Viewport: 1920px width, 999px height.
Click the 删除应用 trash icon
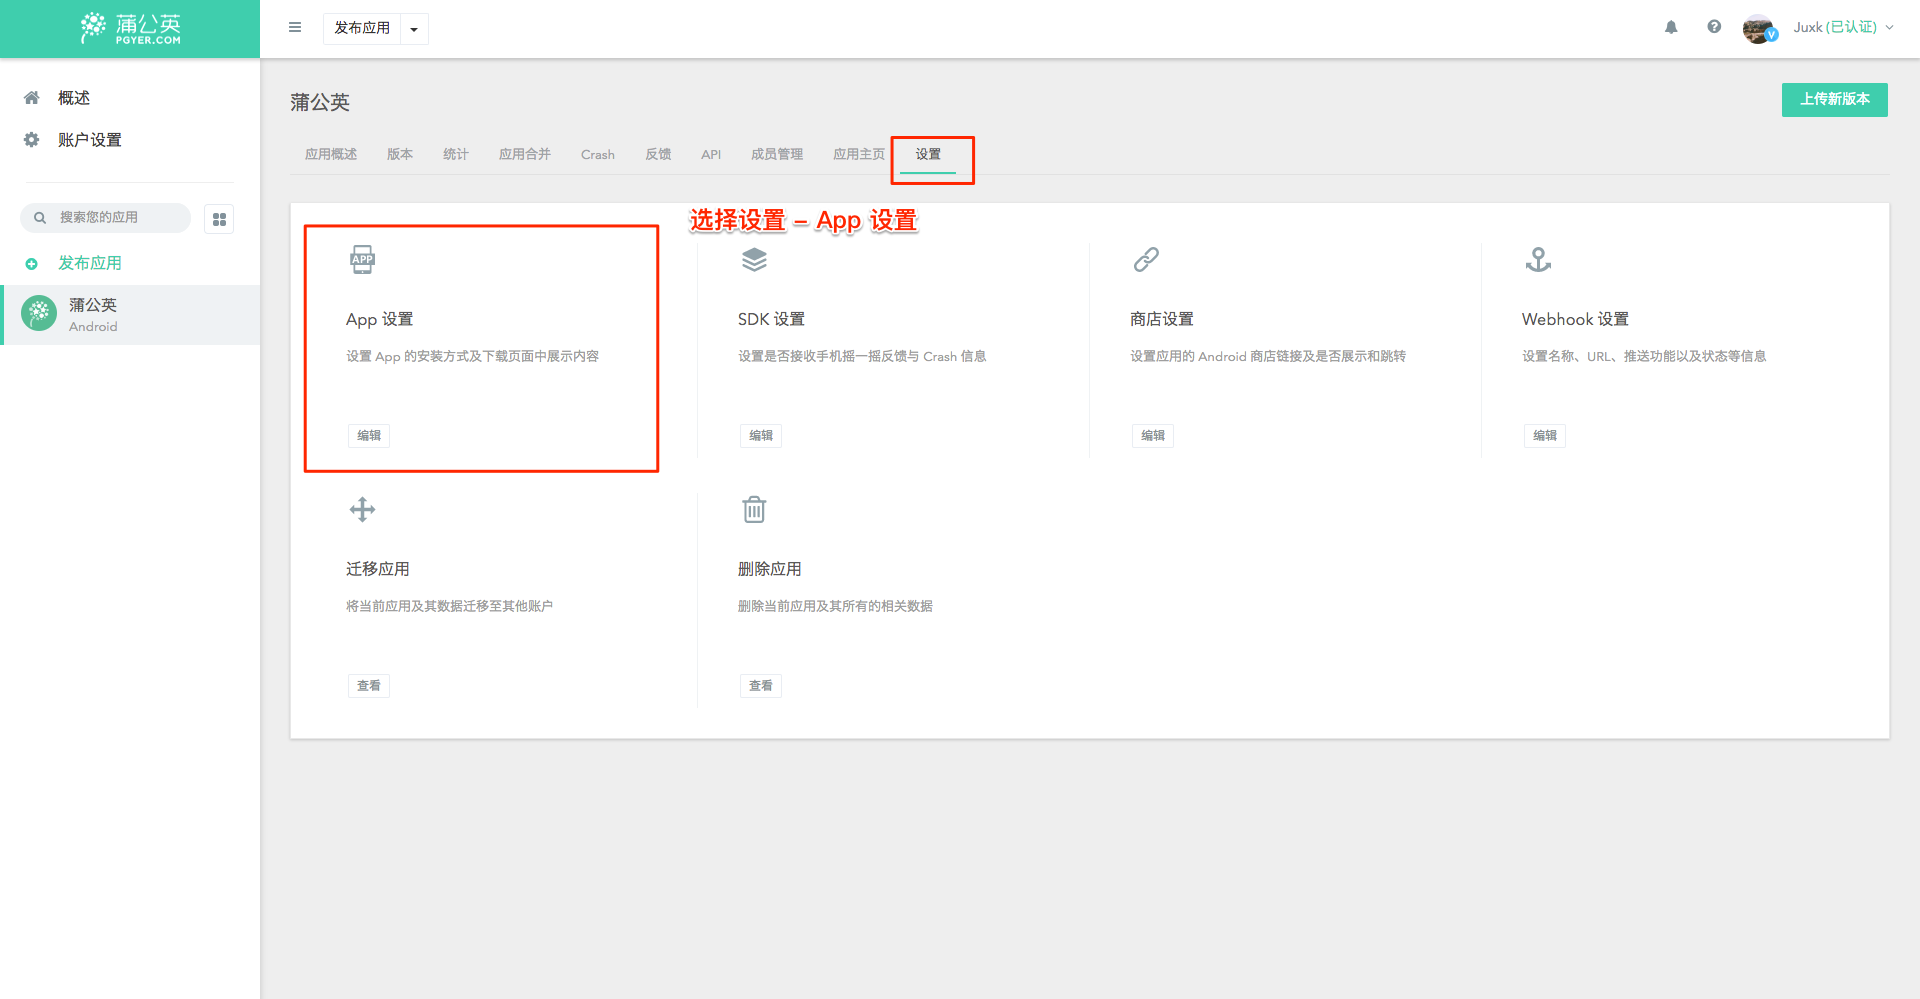[754, 510]
